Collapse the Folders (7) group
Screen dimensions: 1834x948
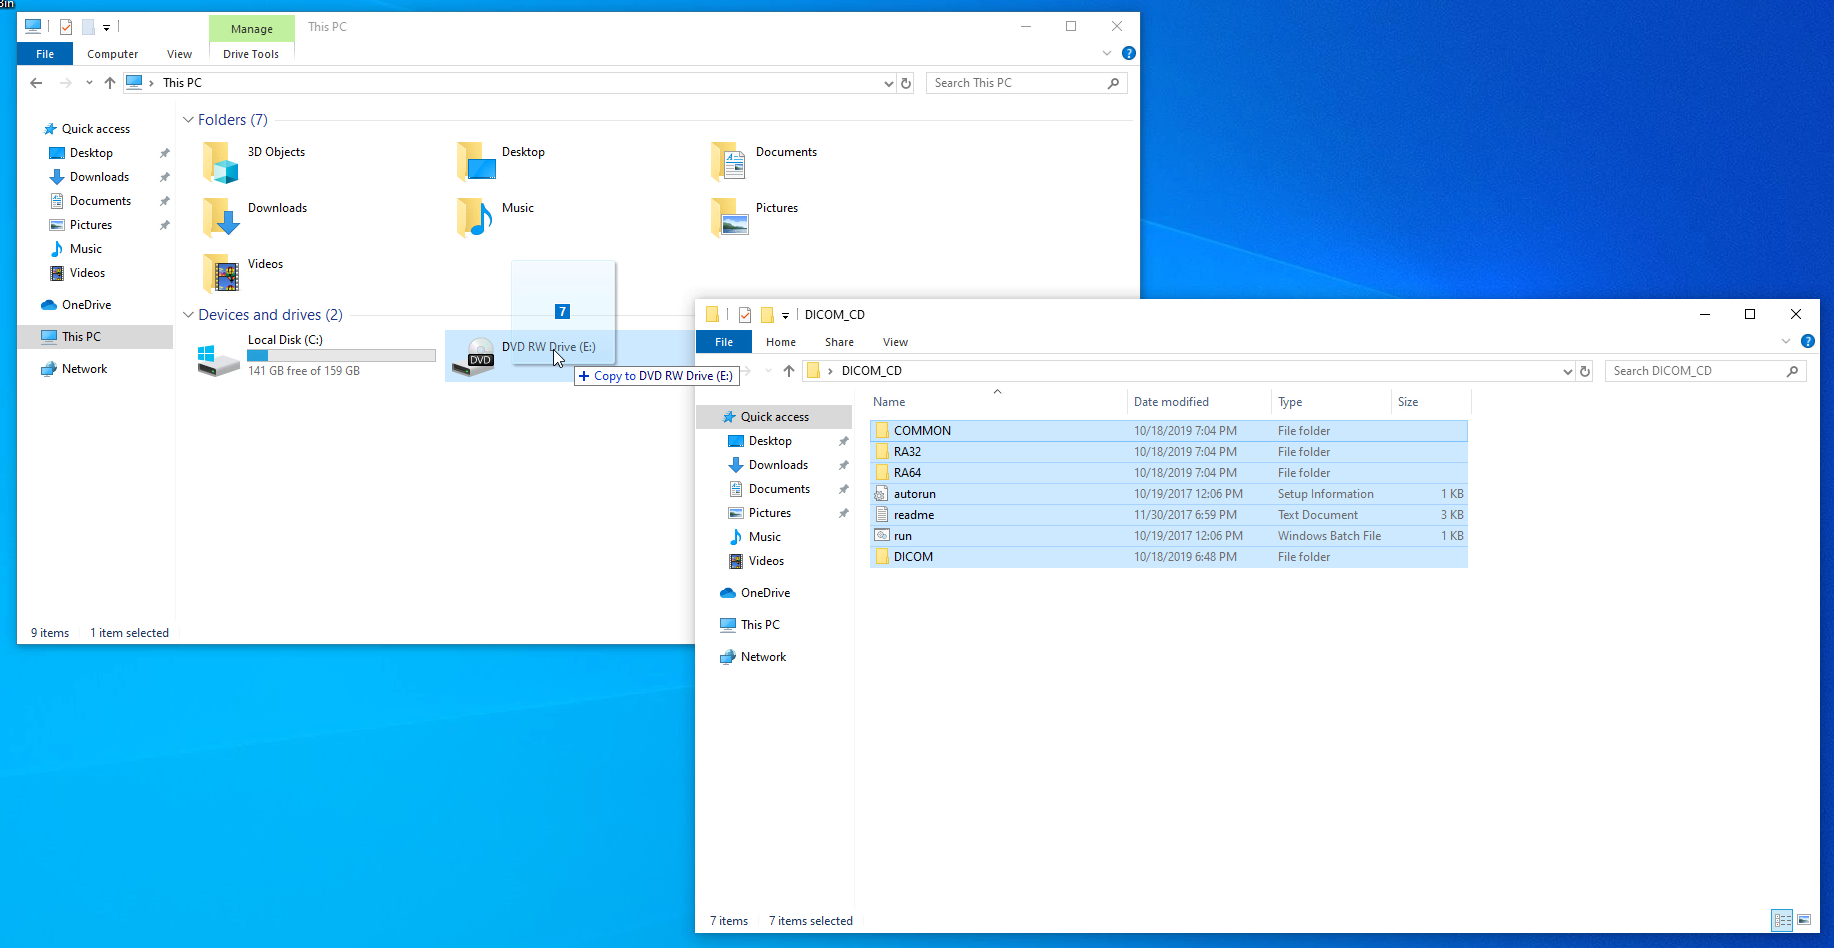(x=188, y=120)
